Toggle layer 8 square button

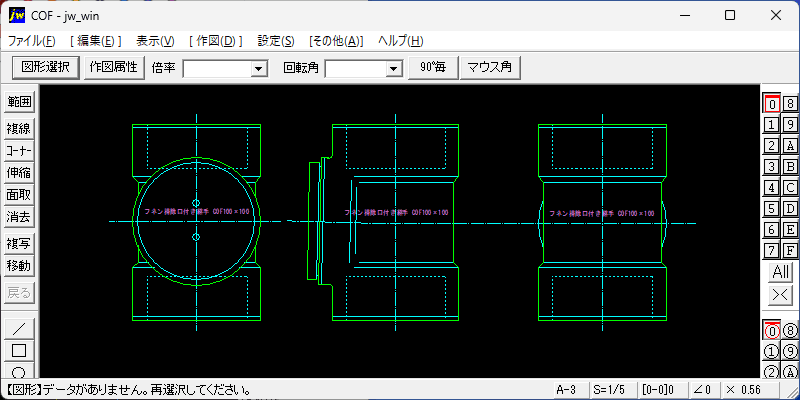790,104
